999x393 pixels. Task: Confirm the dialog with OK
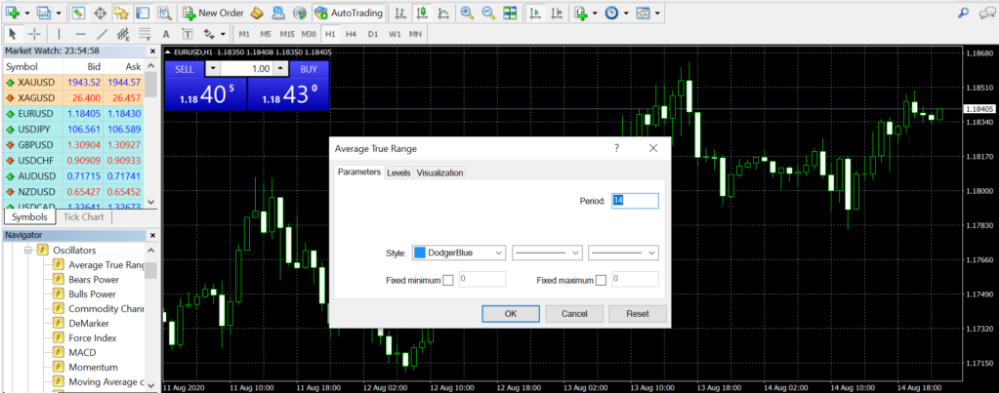[x=510, y=313]
